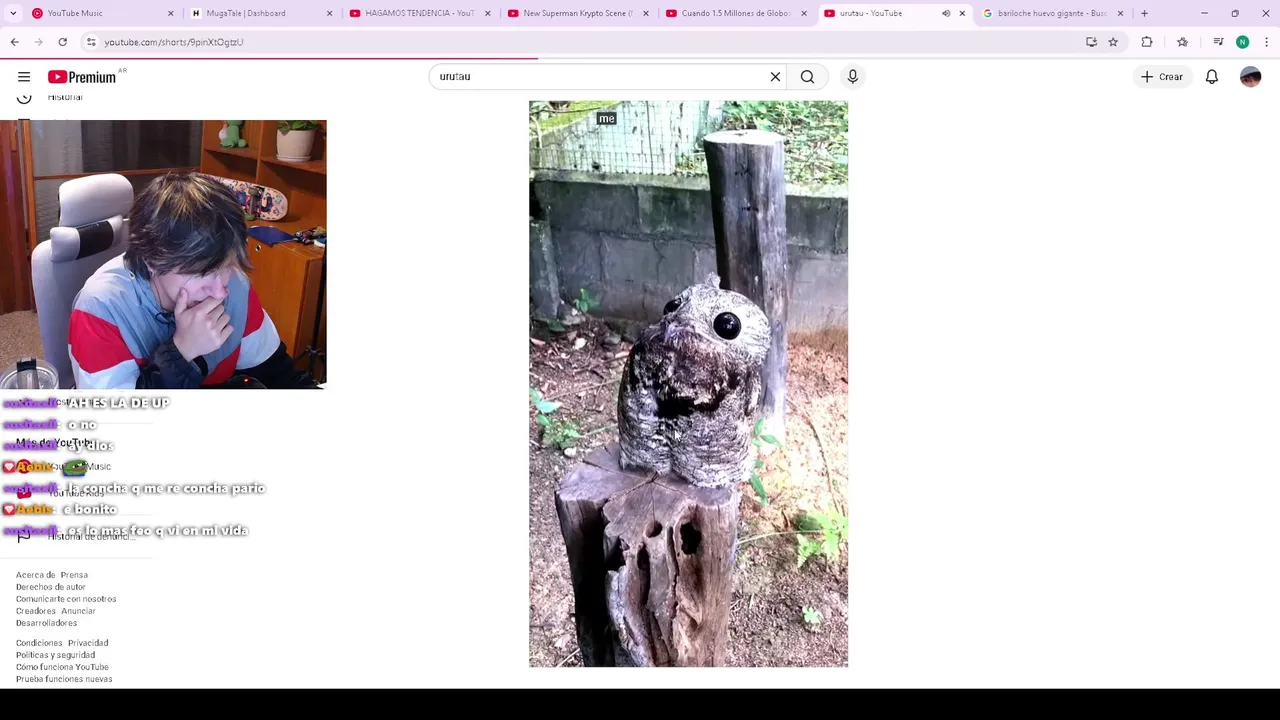1280x720 pixels.
Task: Open the Historial sidebar item
Action: (x=65, y=97)
